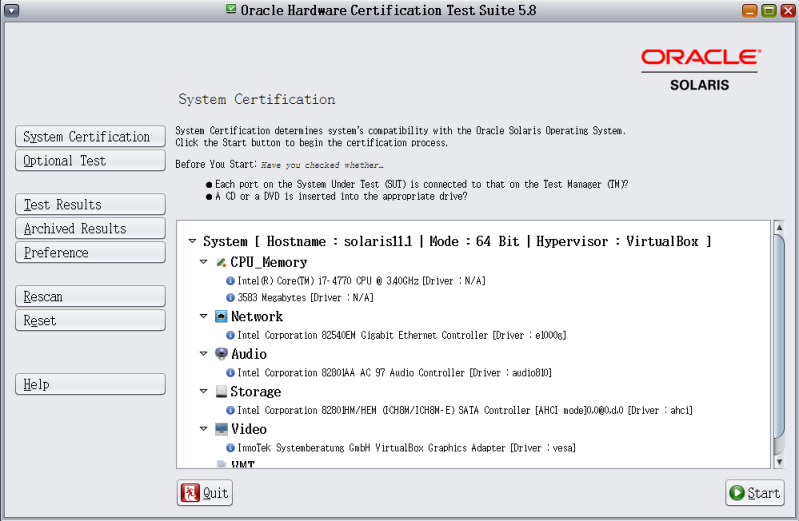Click the device list vertical scrollbar thumb
Image resolution: width=799 pixels, height=521 pixels.
click(x=779, y=336)
